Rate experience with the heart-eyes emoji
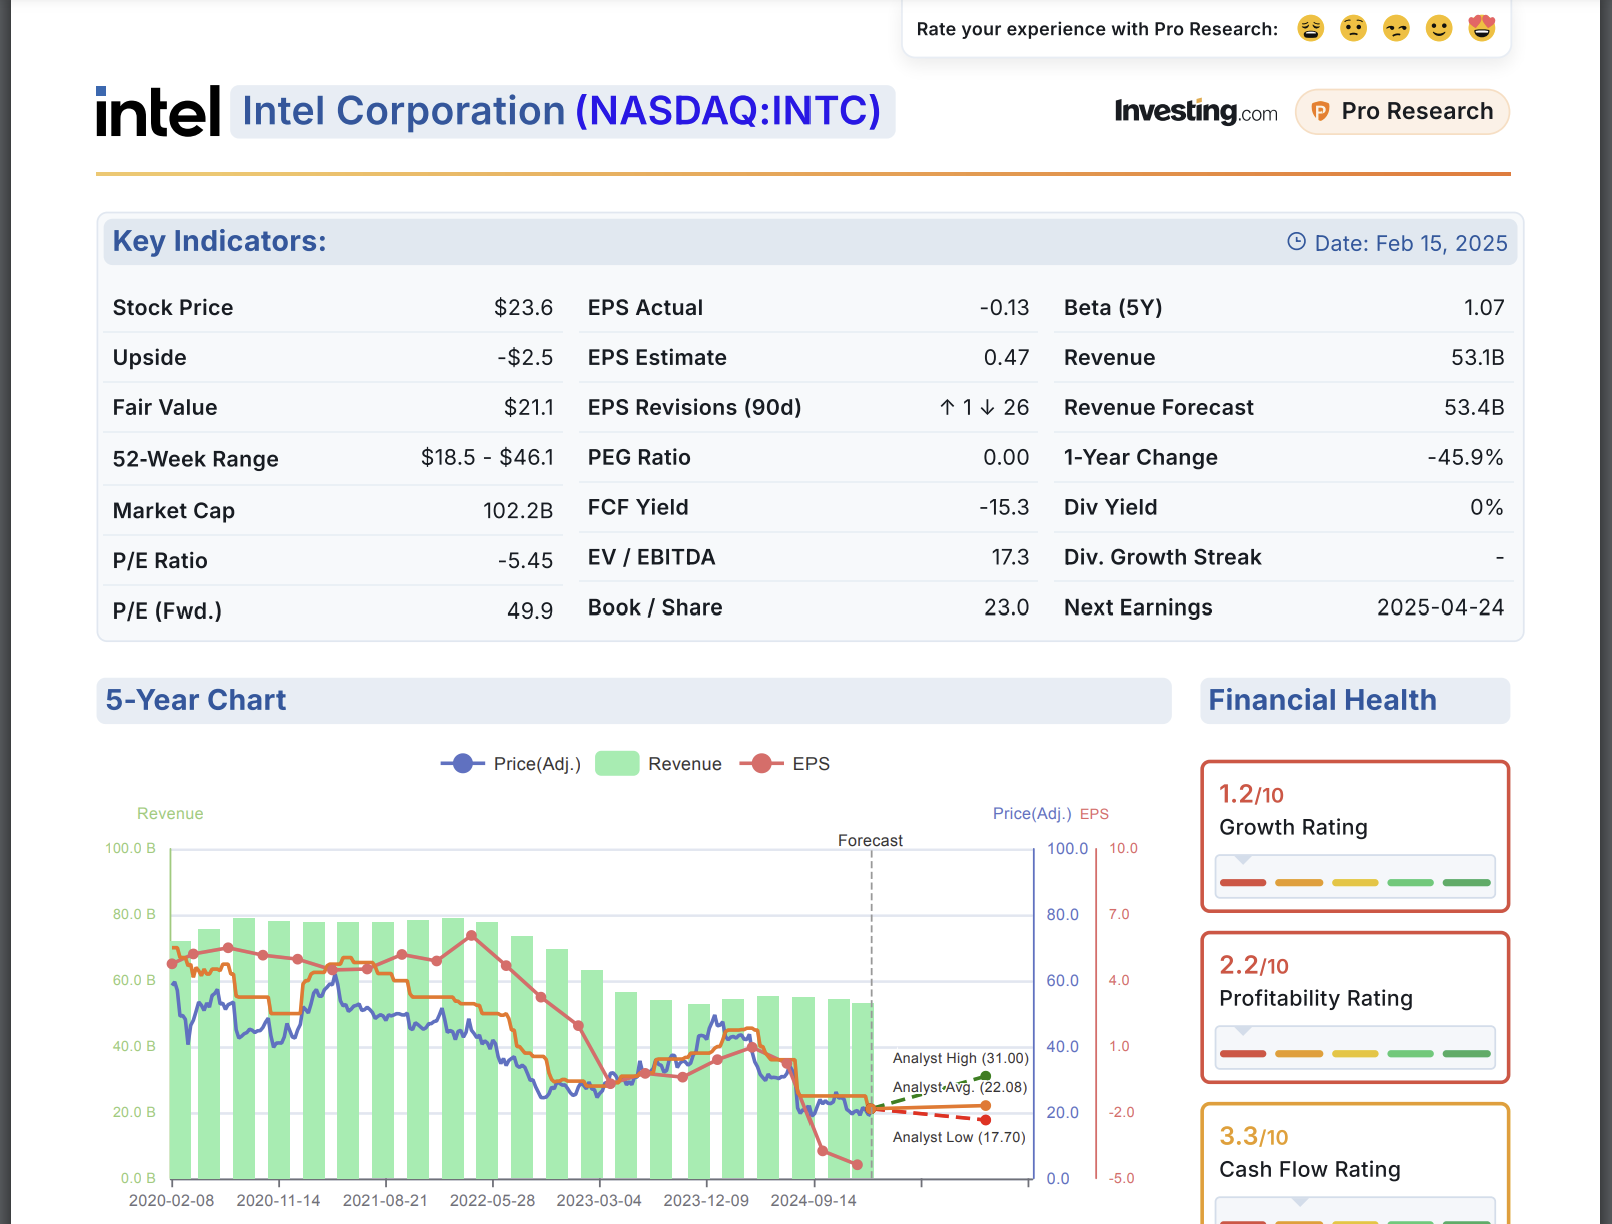Image resolution: width=1612 pixels, height=1224 pixels. click(x=1482, y=28)
